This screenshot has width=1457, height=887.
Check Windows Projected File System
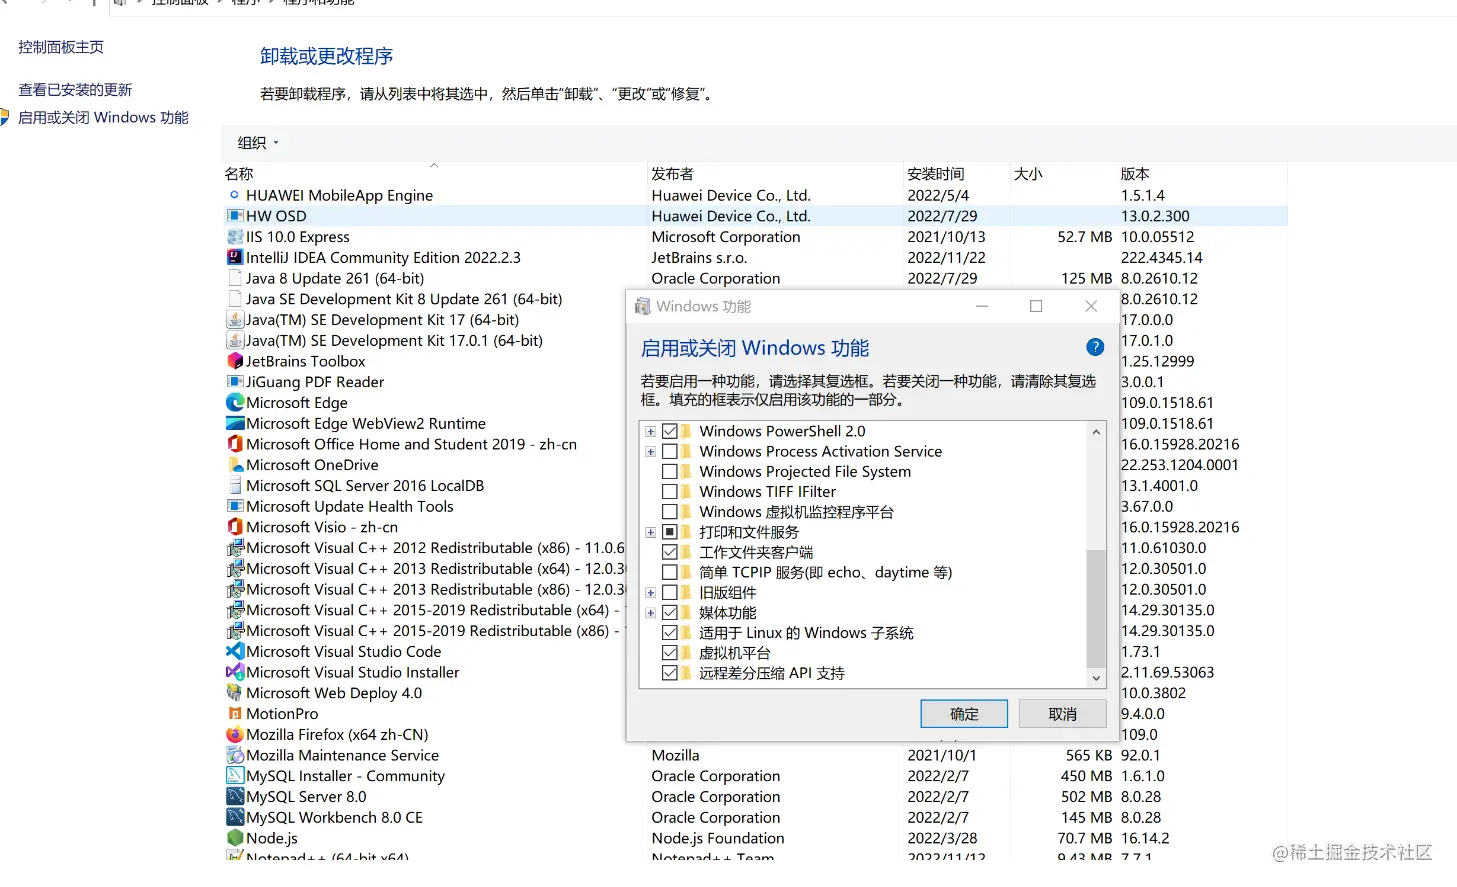[x=670, y=471]
